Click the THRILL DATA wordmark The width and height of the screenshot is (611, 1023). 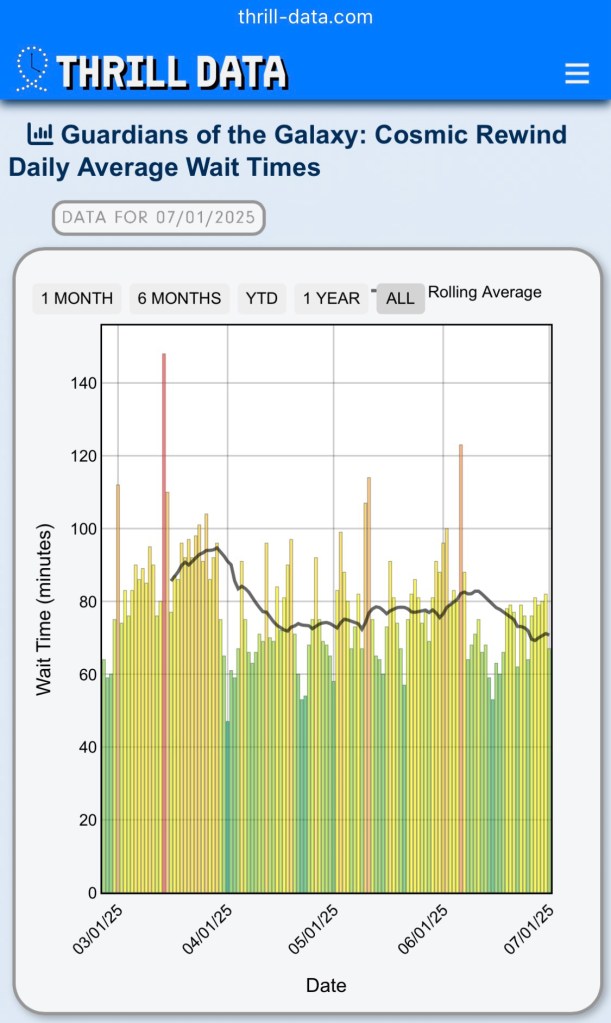coord(171,72)
